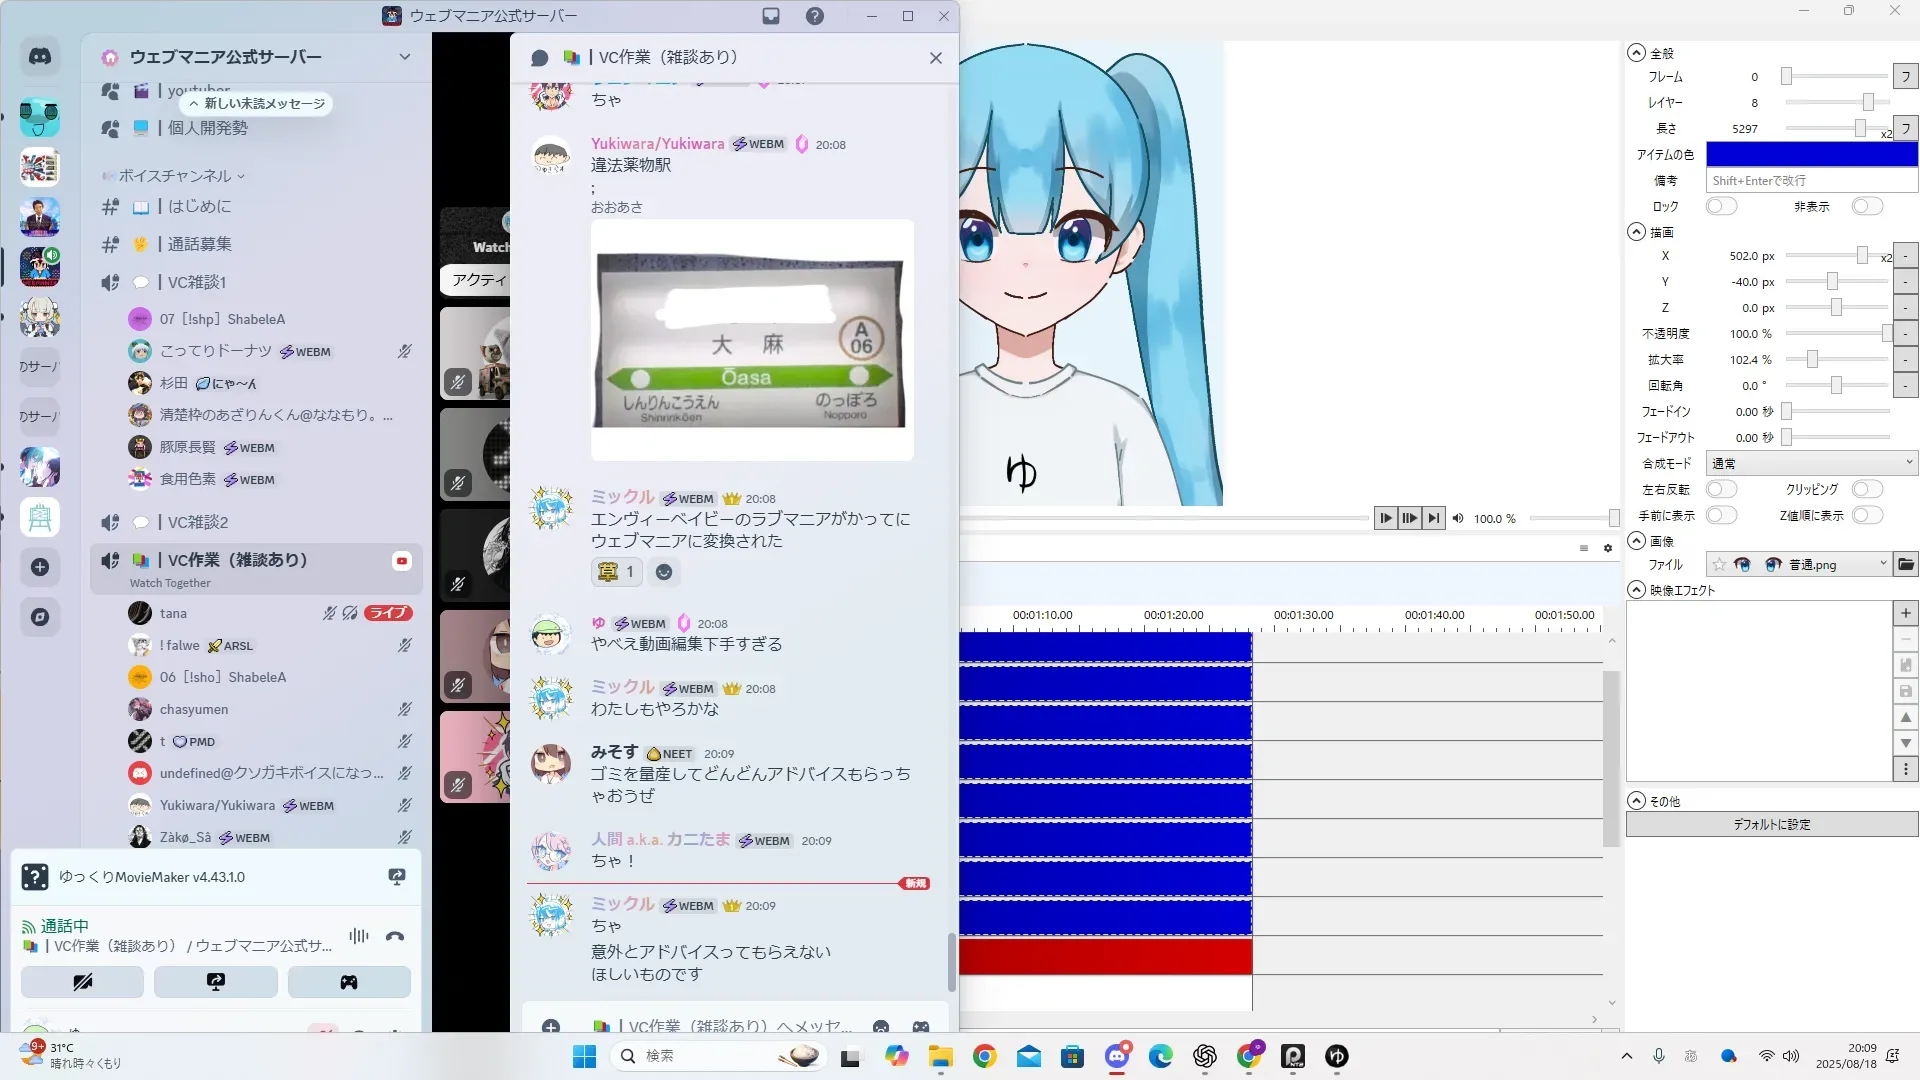Turn on camera in voice panel
The image size is (1920, 1080).
tap(82, 982)
